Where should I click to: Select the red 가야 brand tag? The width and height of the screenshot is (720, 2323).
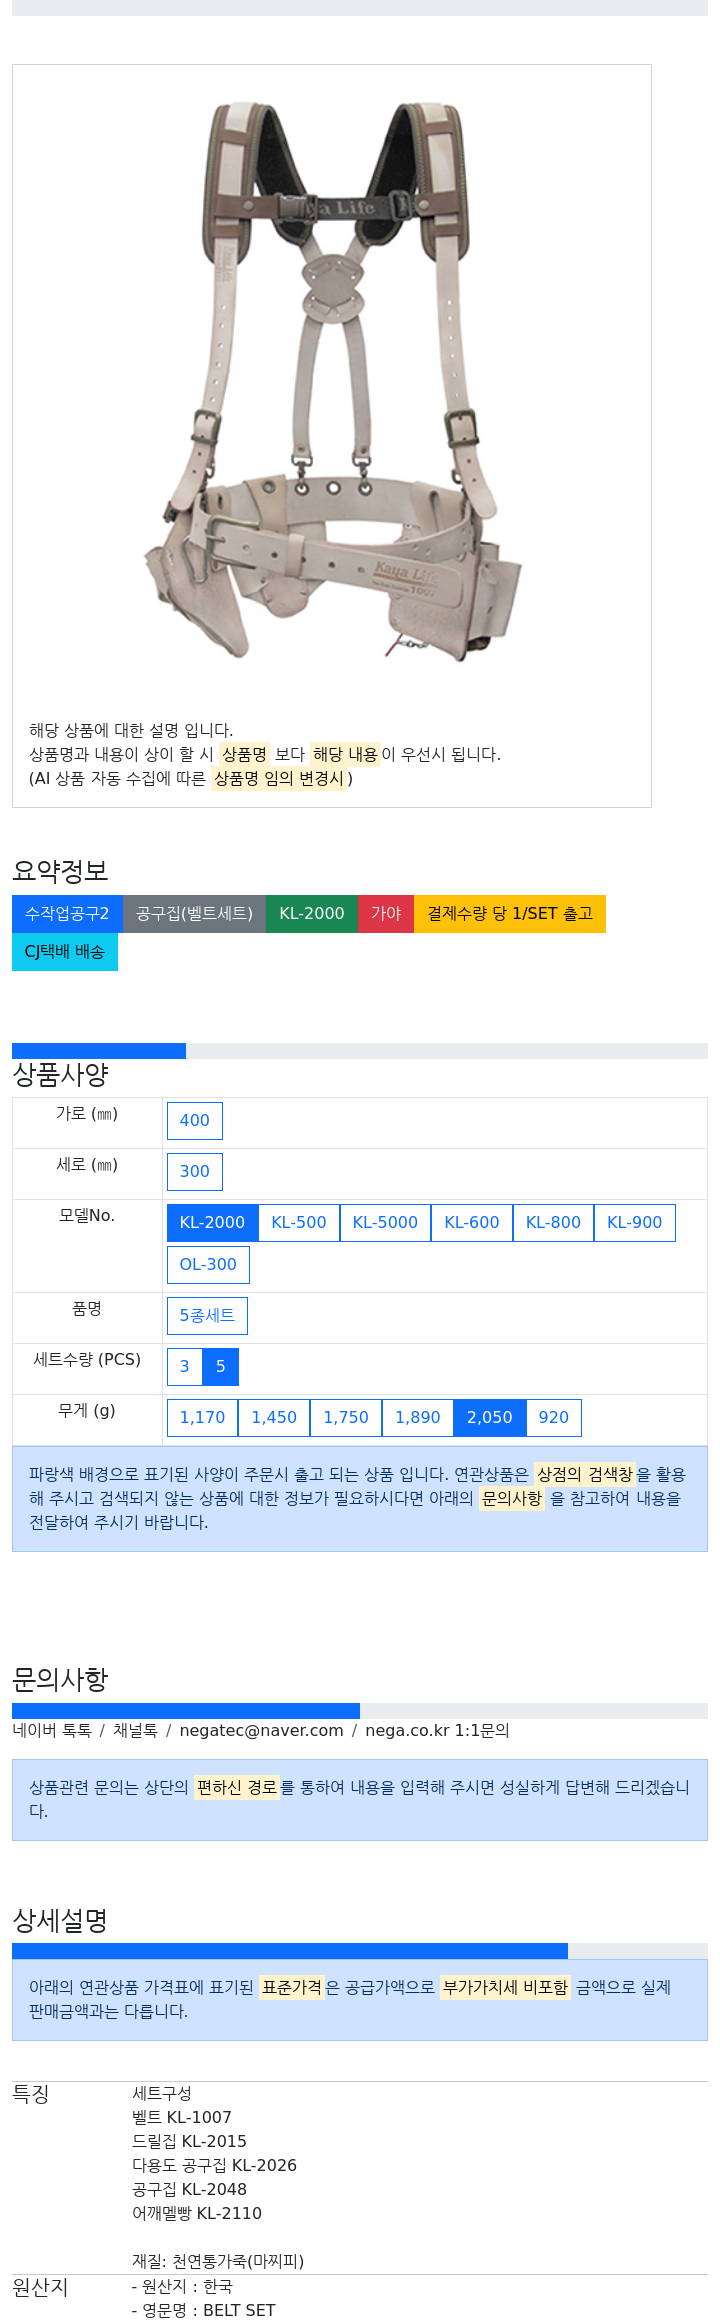click(x=386, y=914)
